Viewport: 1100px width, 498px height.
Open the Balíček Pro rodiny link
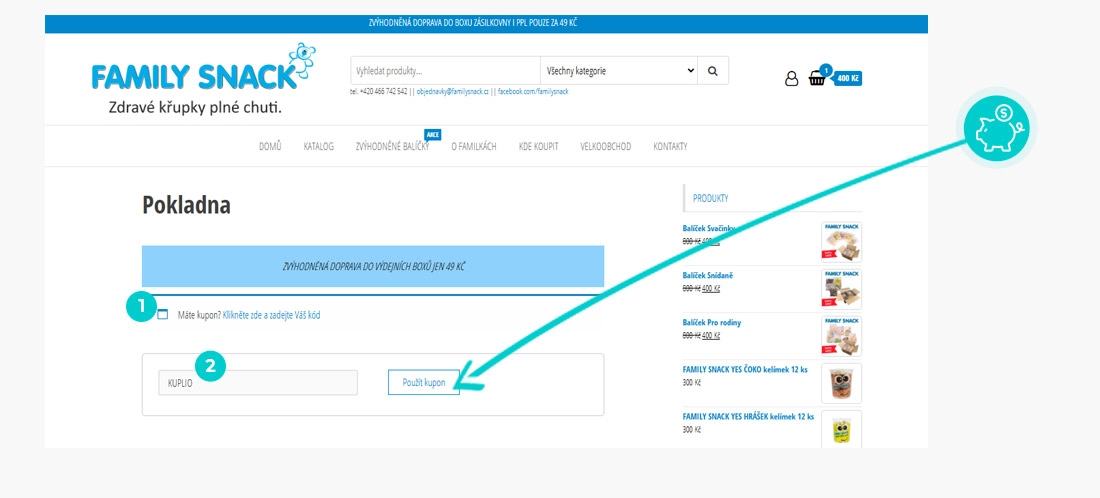tap(711, 323)
